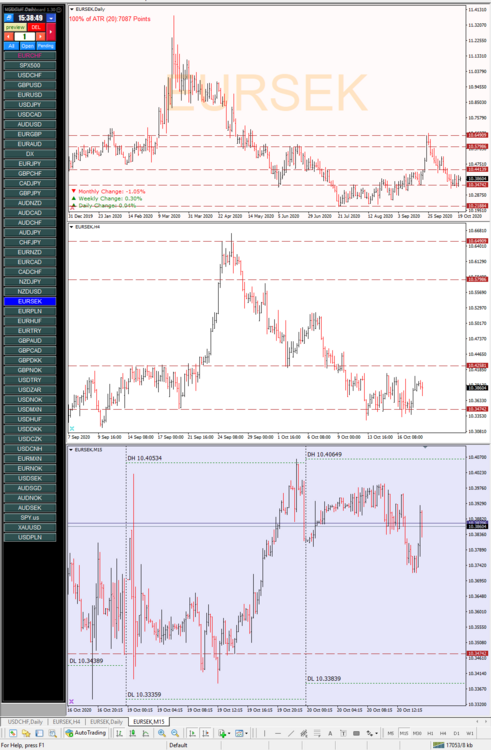Select the USDPLN symbol button
The height and width of the screenshot is (750, 491).
point(30,537)
